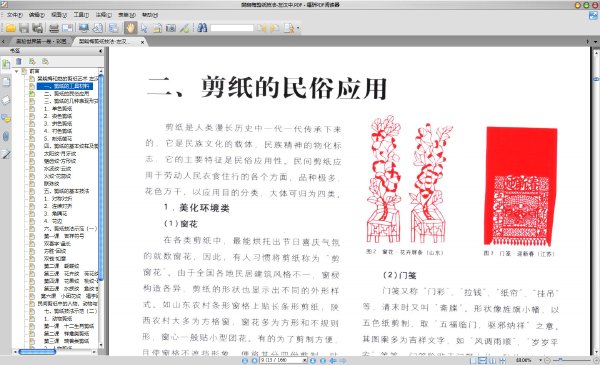Open the Pages panel sidebar icon

[6, 81]
